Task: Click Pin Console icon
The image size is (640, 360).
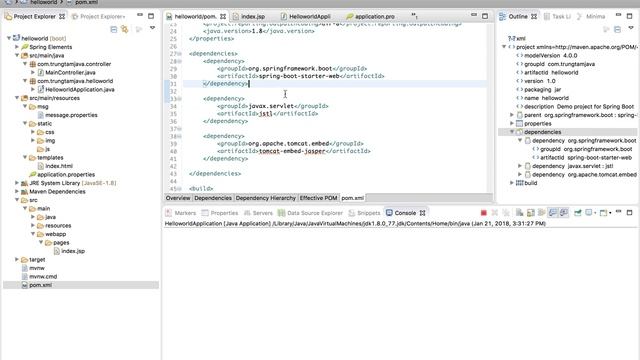Action: tap(578, 213)
